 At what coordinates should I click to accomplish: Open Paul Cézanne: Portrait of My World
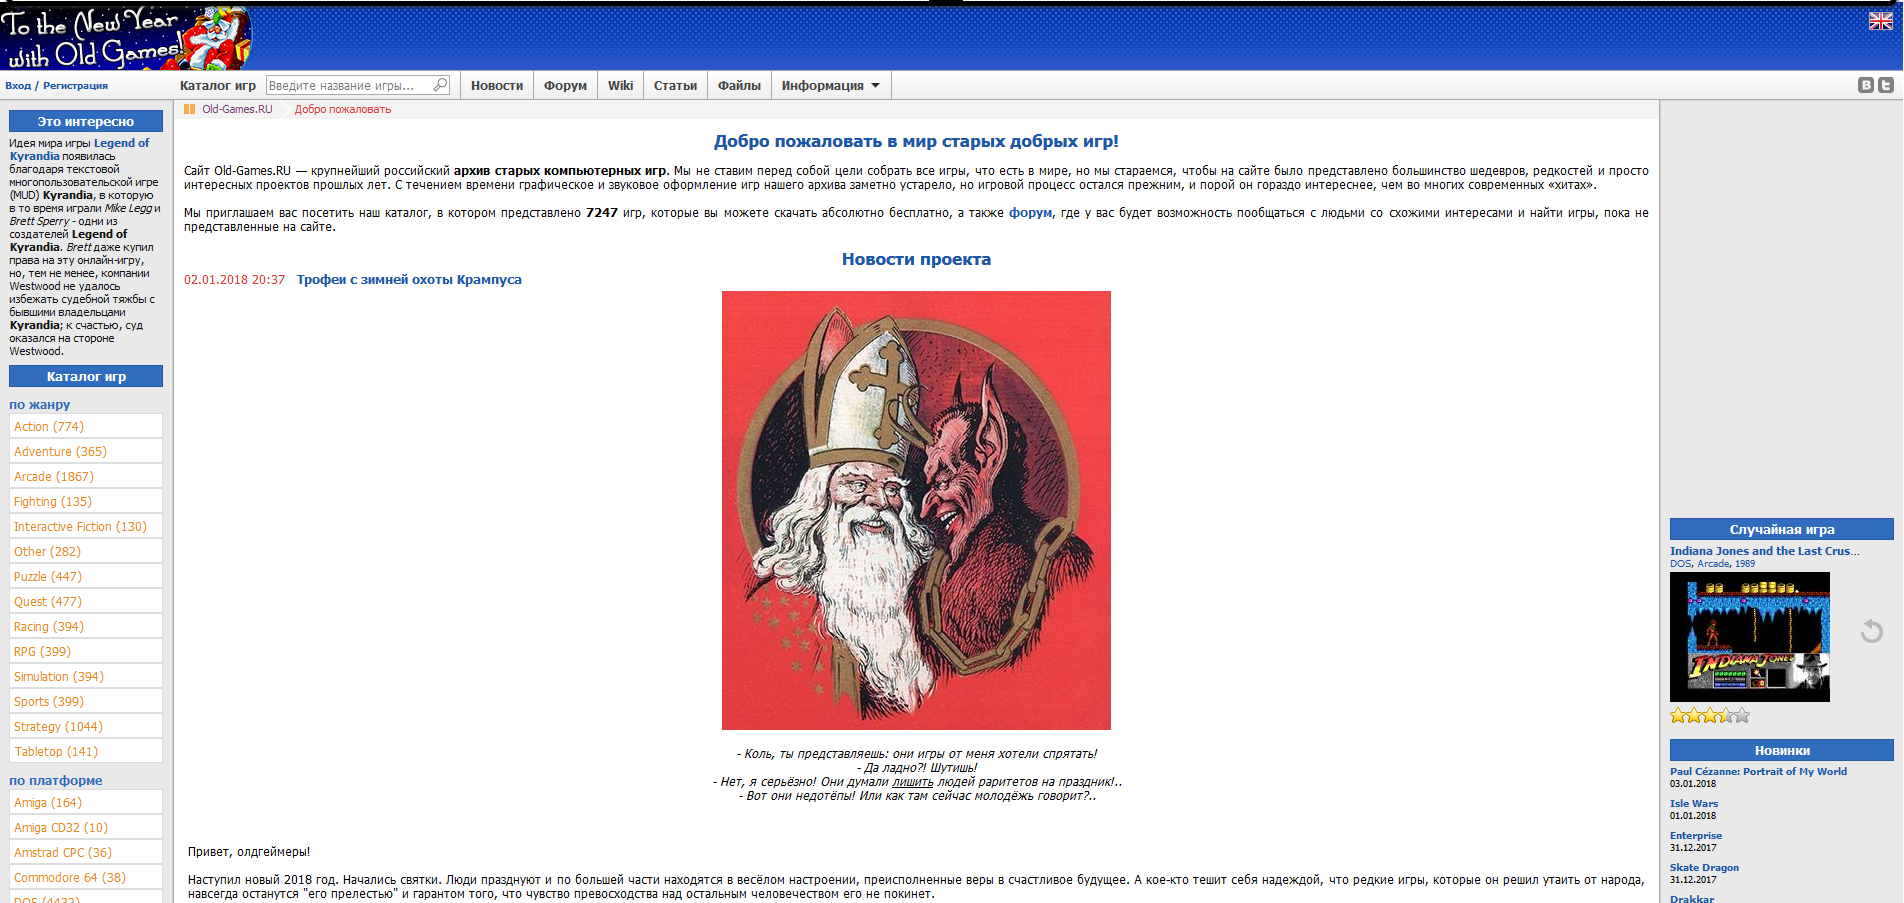pos(1758,772)
